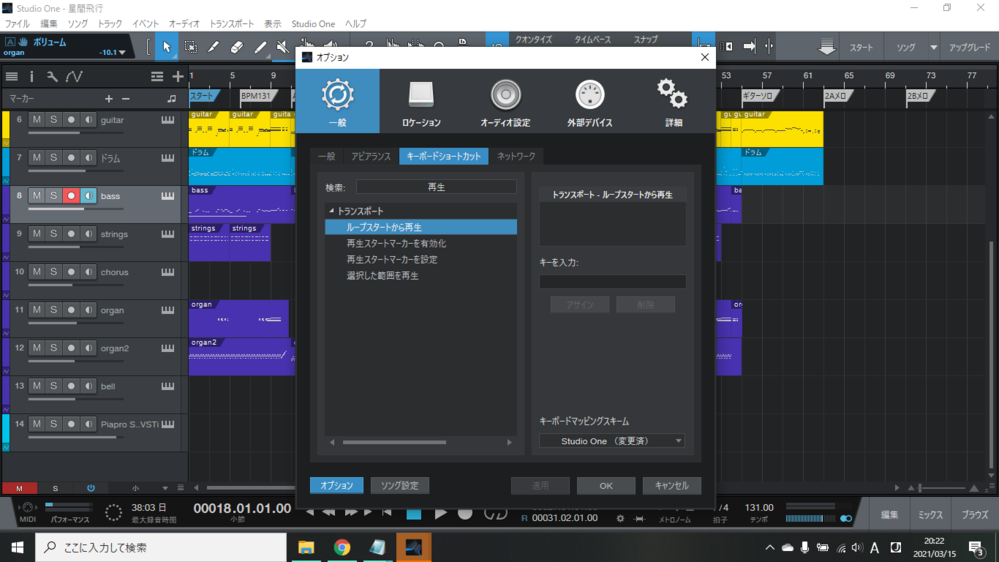Open the ソング dropdown arrow
The height and width of the screenshot is (562, 999).
pyautogui.click(x=933, y=47)
